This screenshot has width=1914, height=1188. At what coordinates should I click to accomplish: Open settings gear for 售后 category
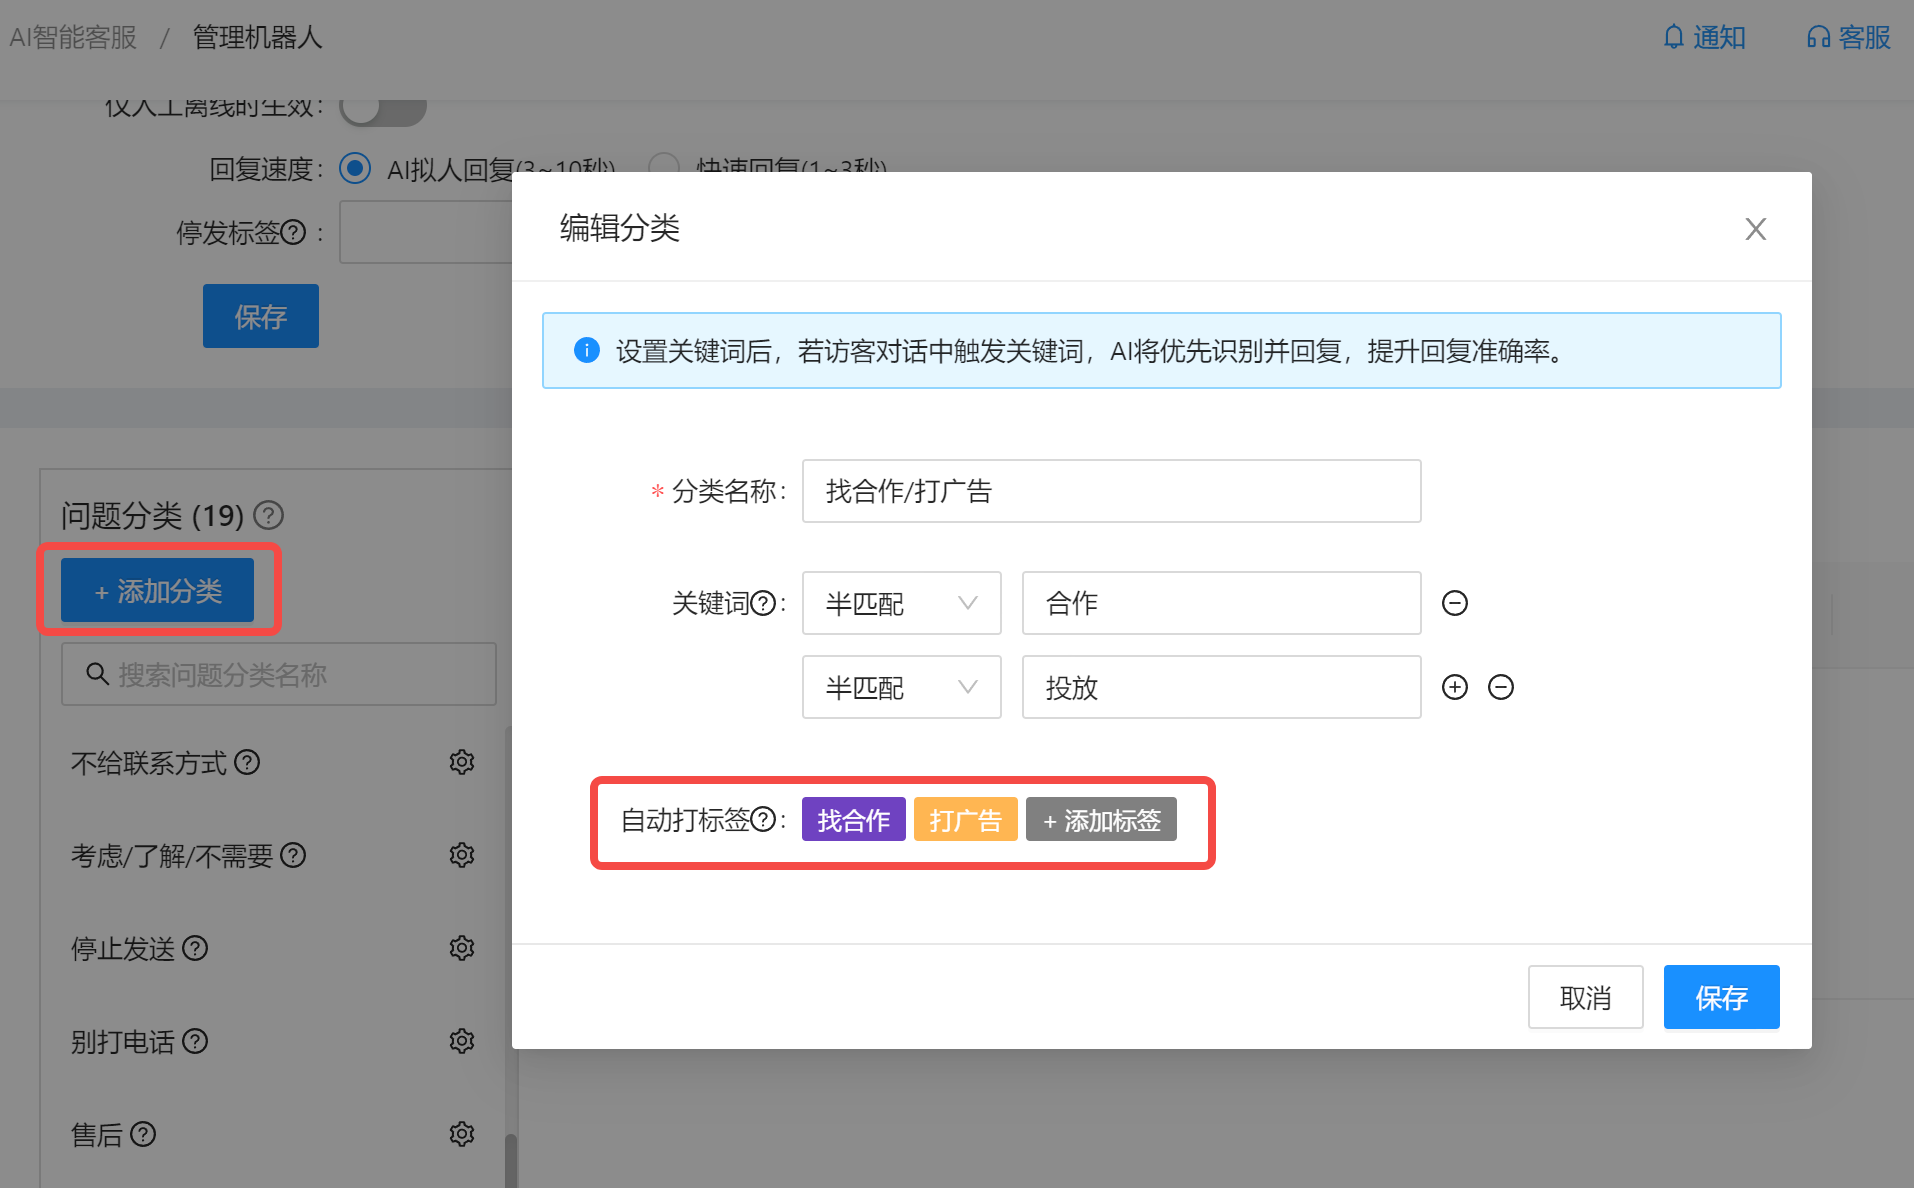tap(461, 1133)
